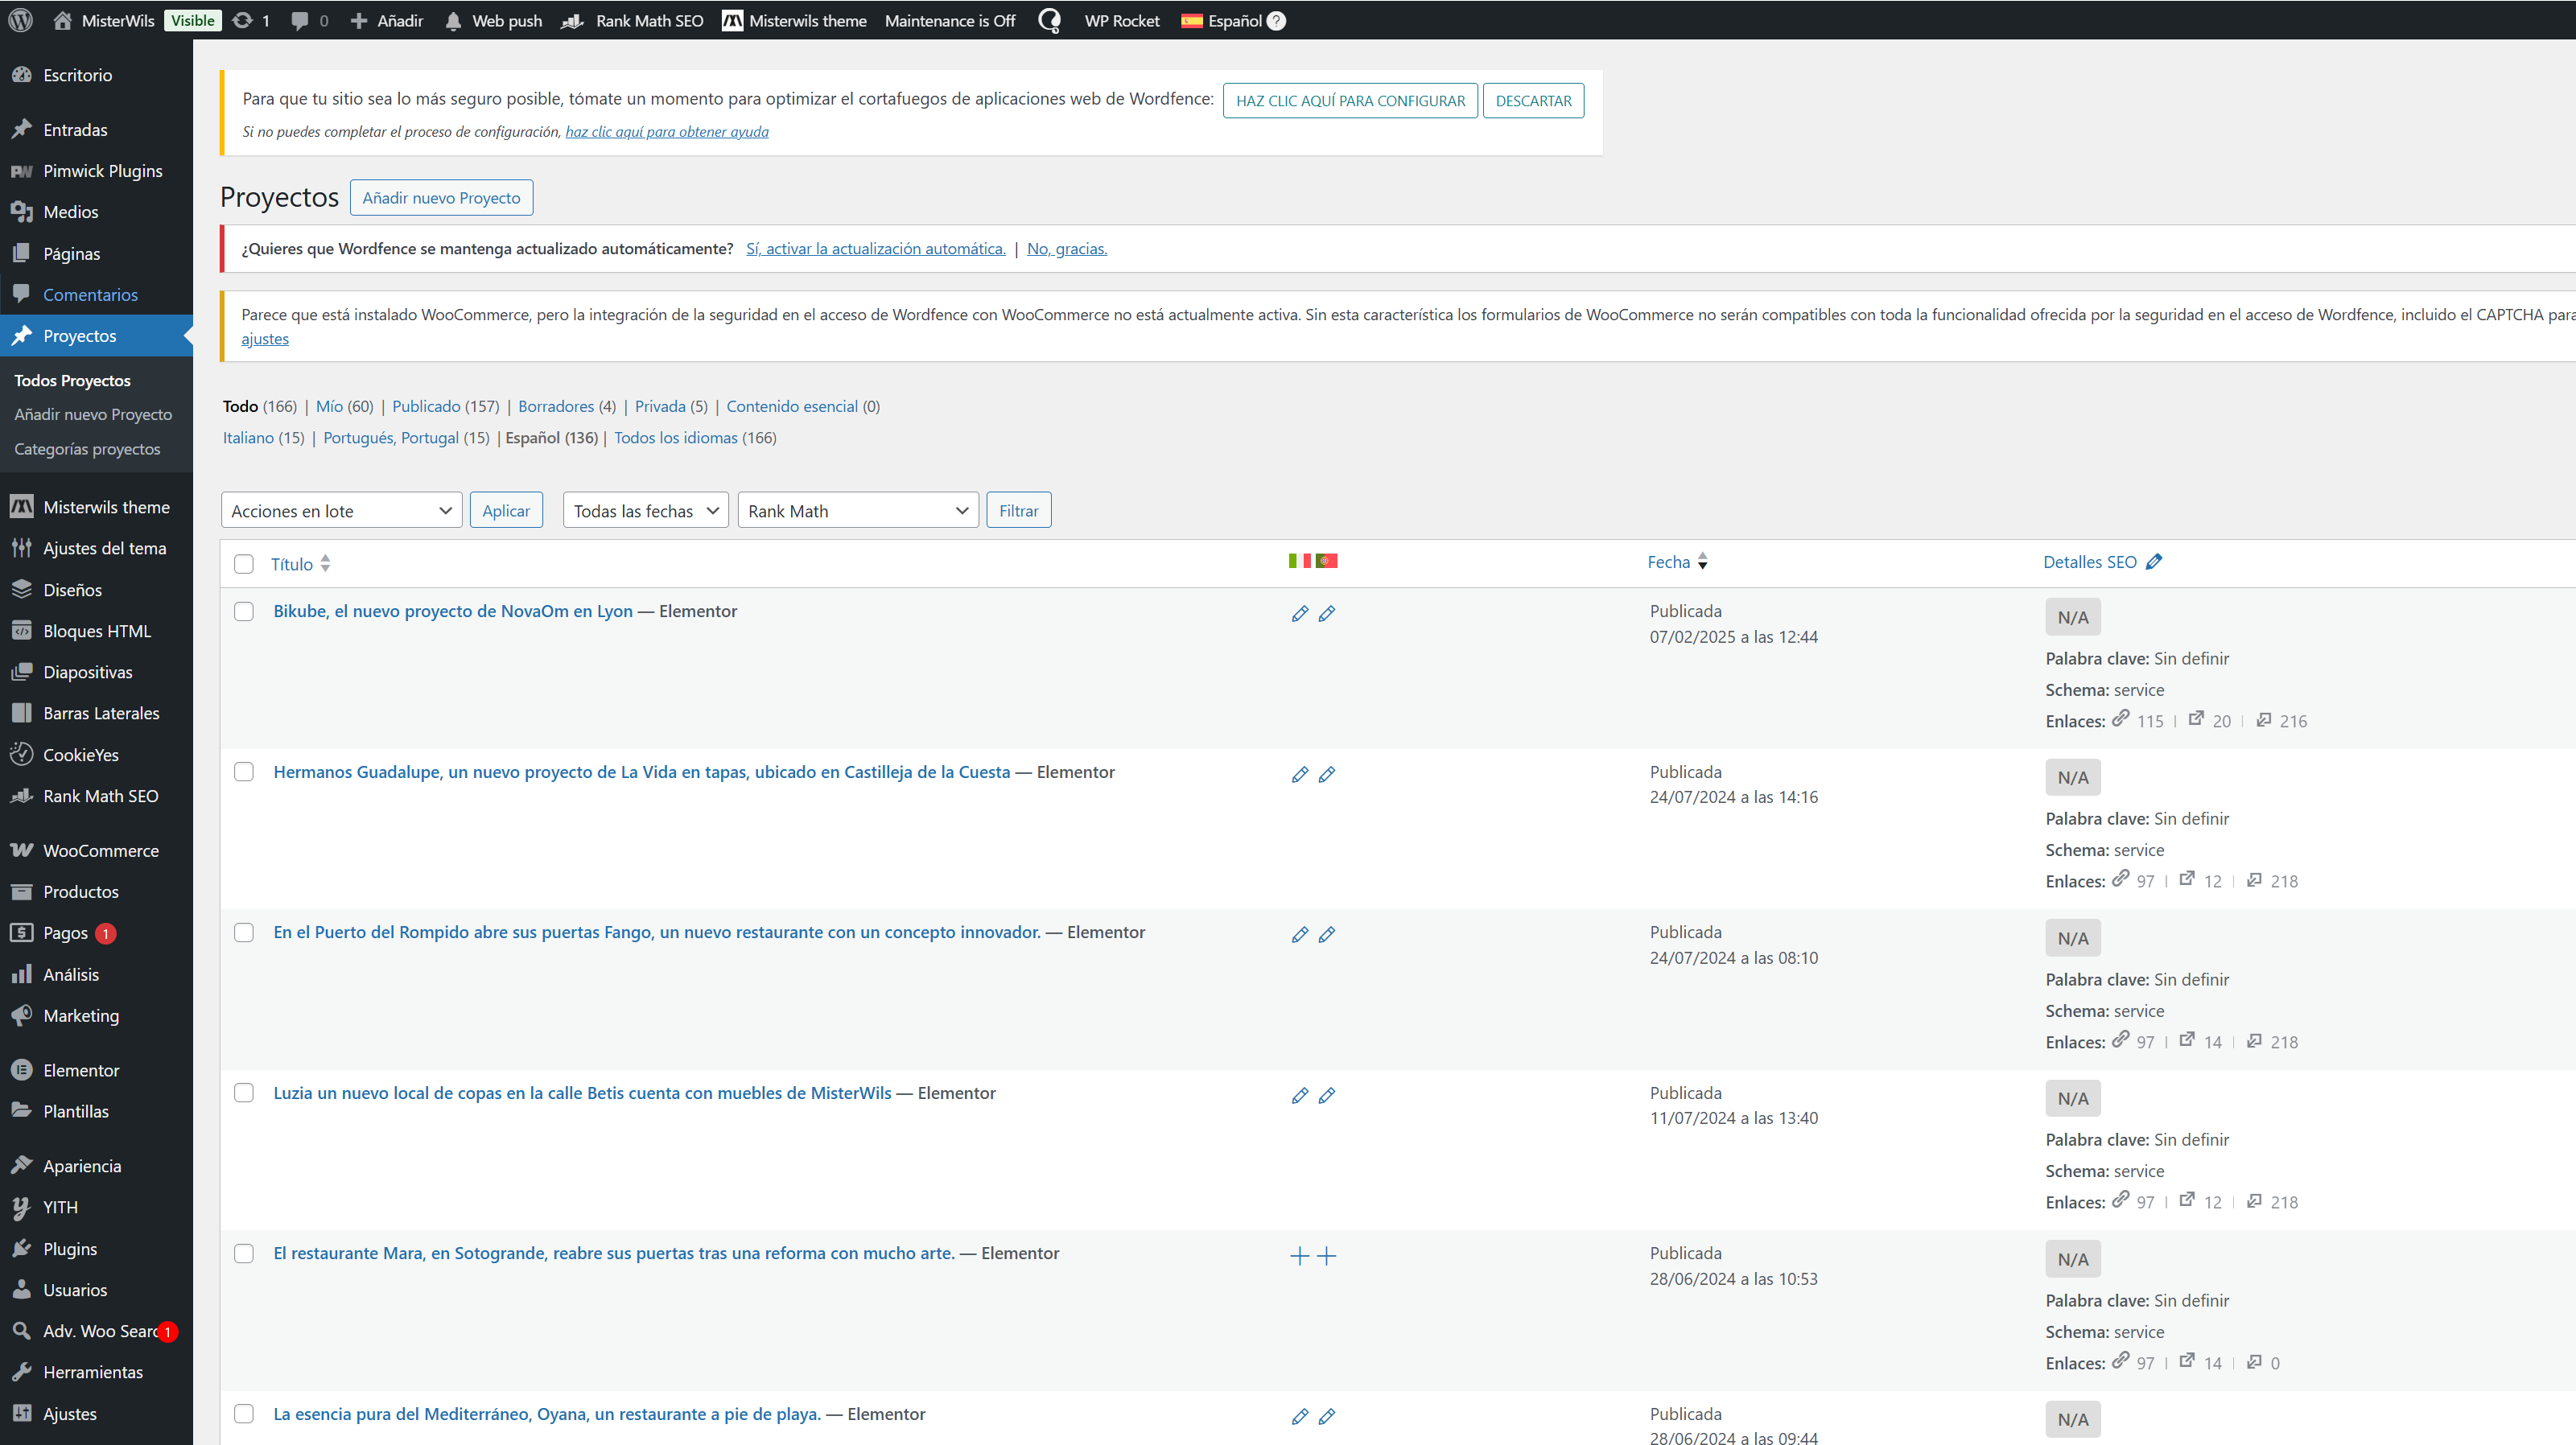Open Categorías proyectos submenu item
Image resolution: width=2576 pixels, height=1445 pixels.
[x=87, y=449]
